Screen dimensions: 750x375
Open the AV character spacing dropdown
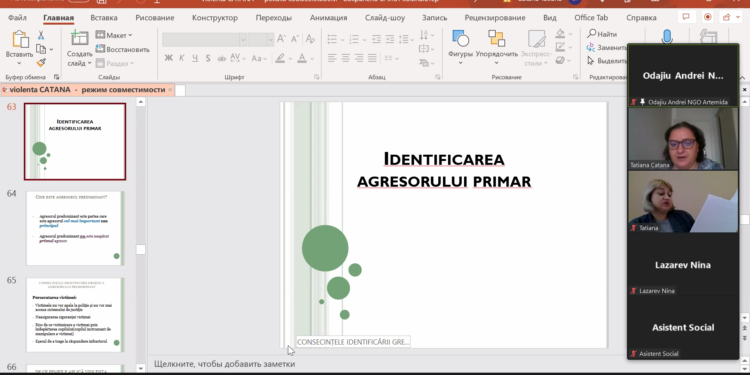coord(238,58)
